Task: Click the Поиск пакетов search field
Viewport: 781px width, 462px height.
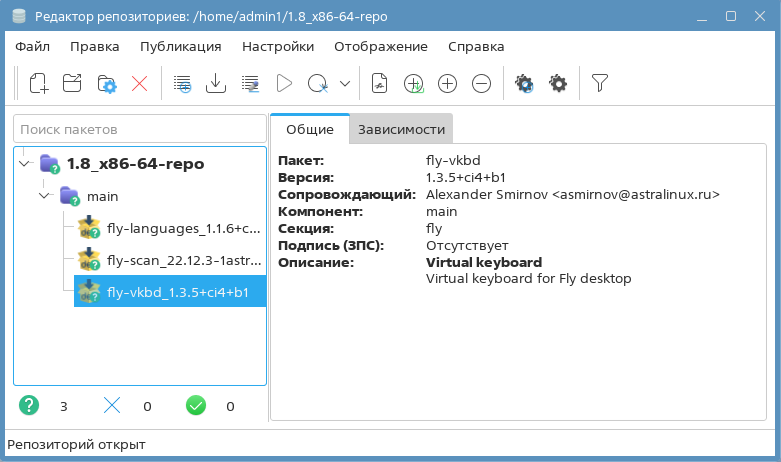Action: point(139,129)
